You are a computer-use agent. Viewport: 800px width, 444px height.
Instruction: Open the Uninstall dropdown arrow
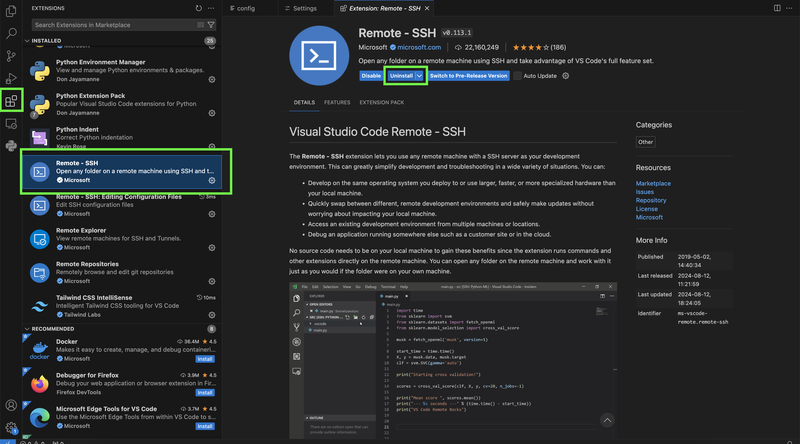click(419, 76)
